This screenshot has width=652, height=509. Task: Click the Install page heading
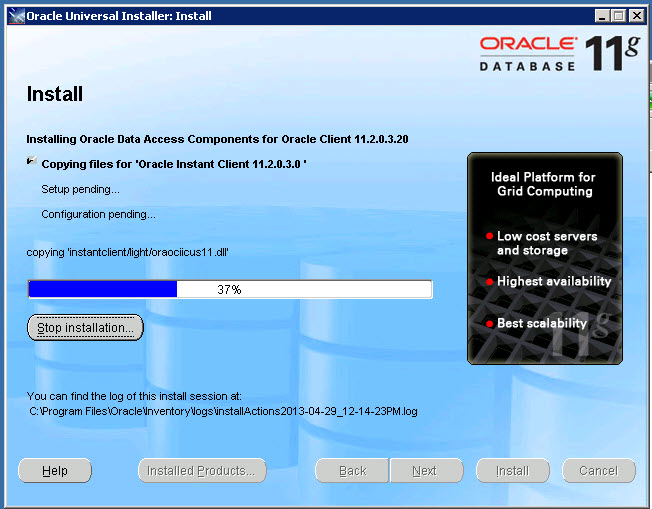[x=54, y=94]
